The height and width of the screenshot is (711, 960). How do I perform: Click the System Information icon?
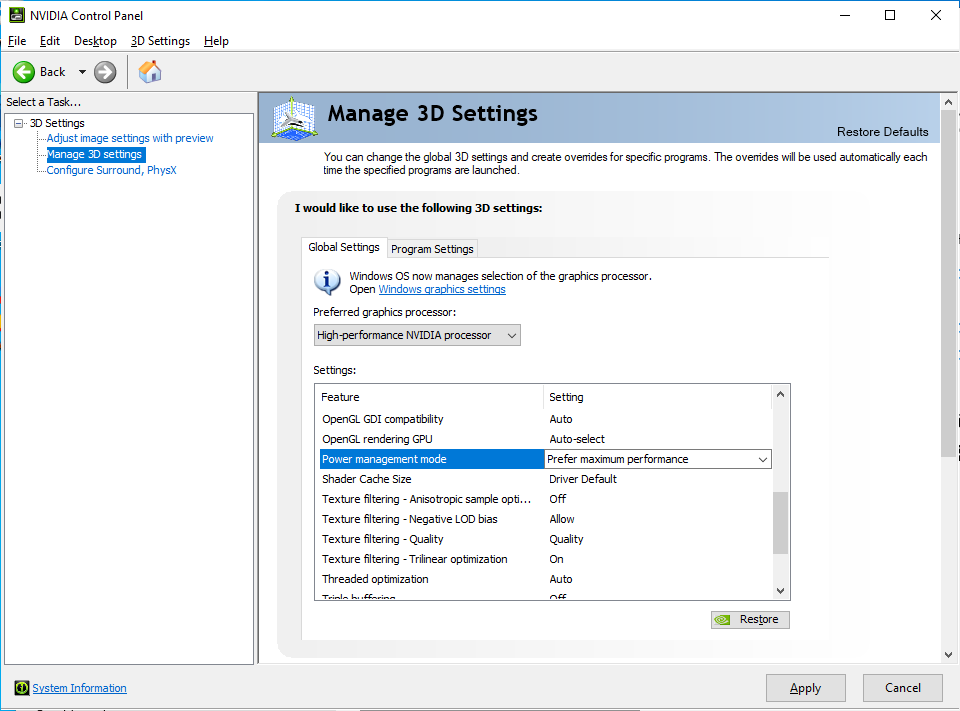tap(21, 688)
